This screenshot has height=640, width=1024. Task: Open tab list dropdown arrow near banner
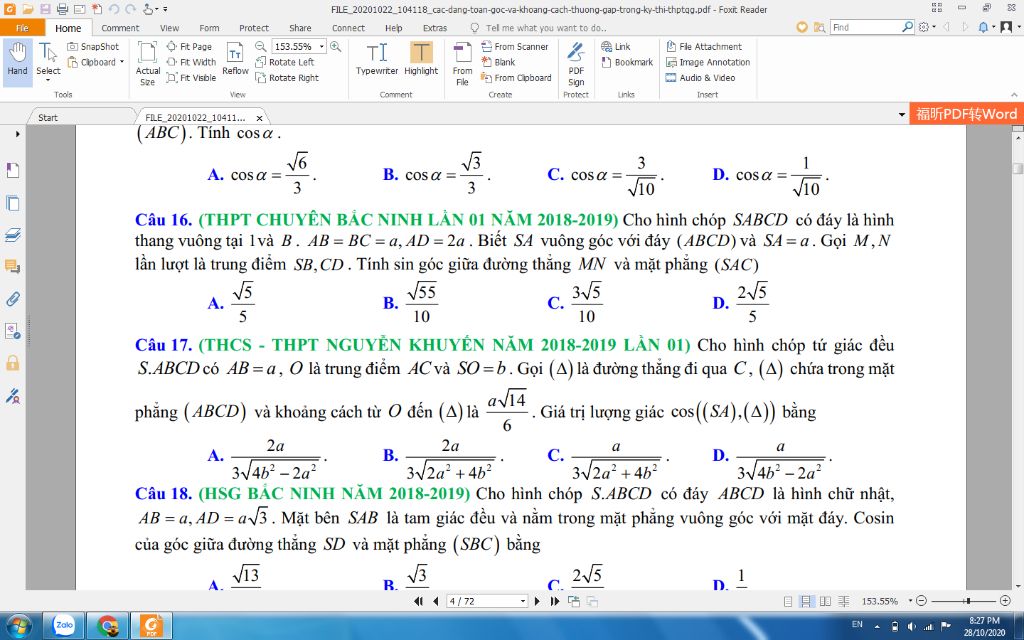pyautogui.click(x=902, y=115)
